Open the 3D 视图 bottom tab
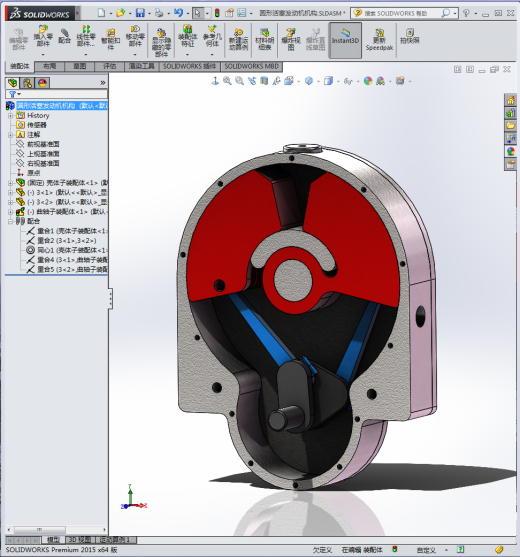This screenshot has height=557, width=520. pyautogui.click(x=80, y=540)
